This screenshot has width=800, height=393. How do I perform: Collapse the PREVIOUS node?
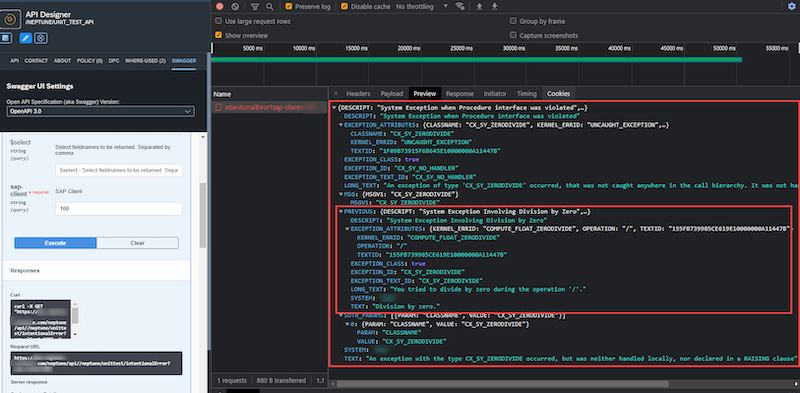click(341, 211)
